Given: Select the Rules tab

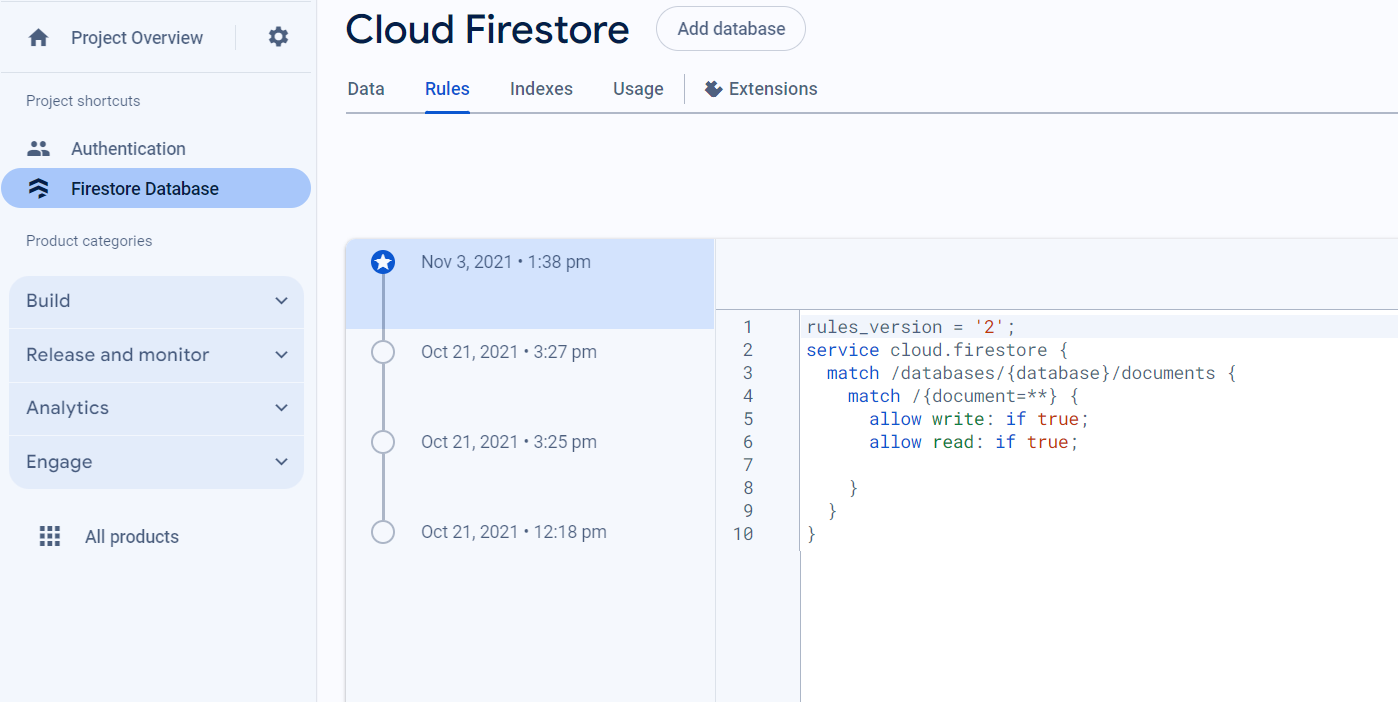Looking at the screenshot, I should [447, 89].
